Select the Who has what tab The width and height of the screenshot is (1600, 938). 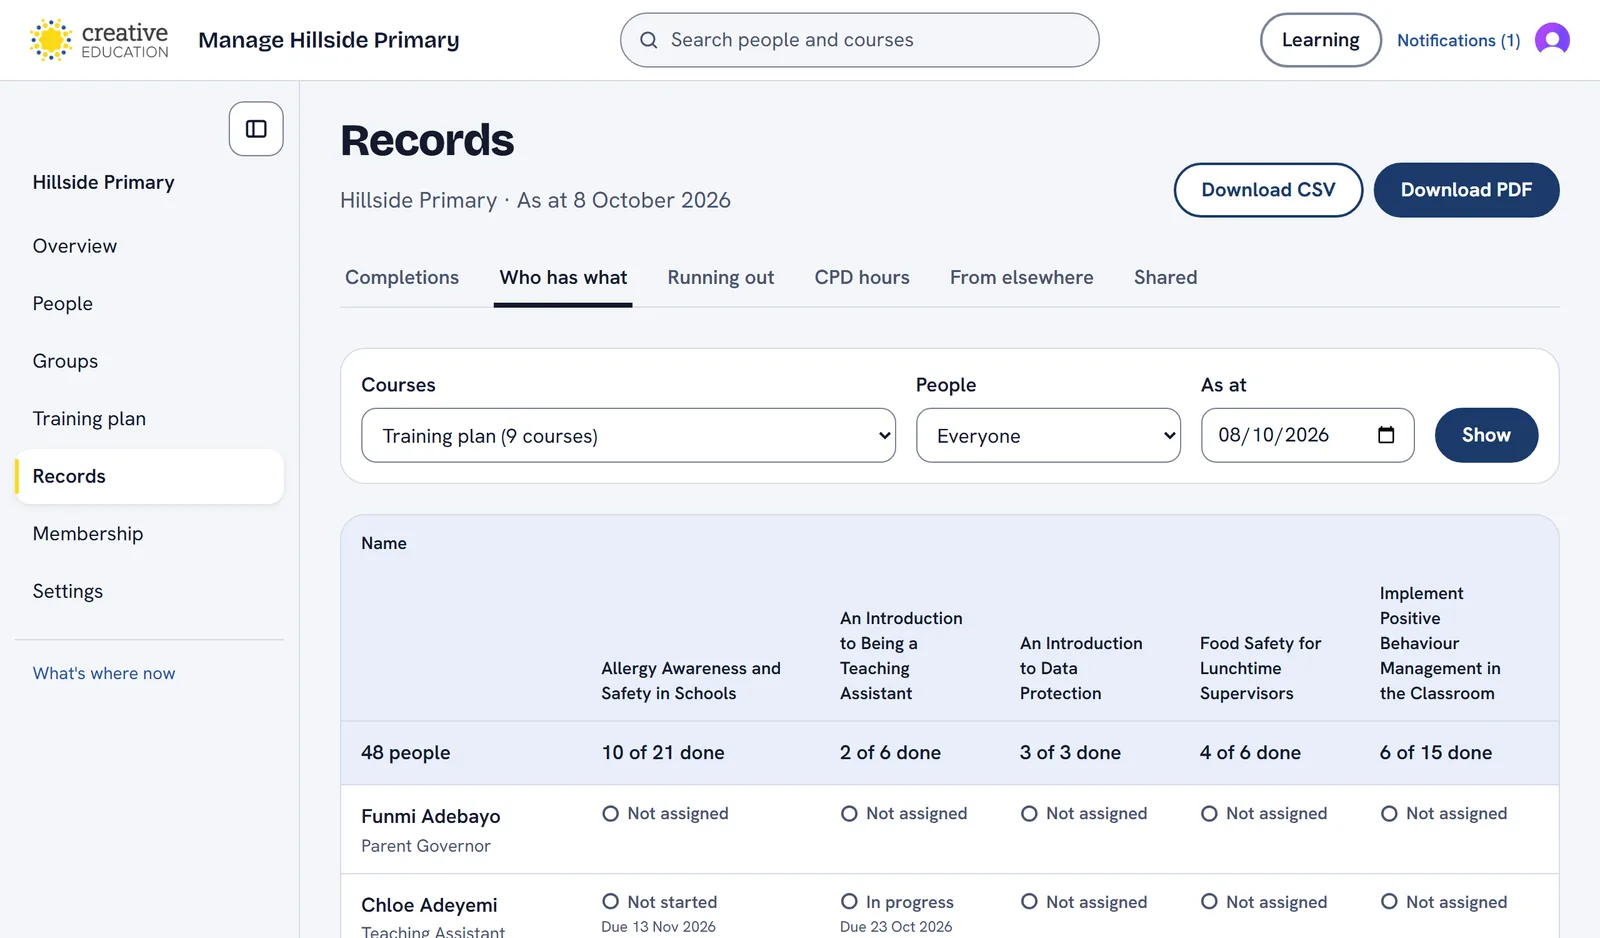tap(563, 277)
